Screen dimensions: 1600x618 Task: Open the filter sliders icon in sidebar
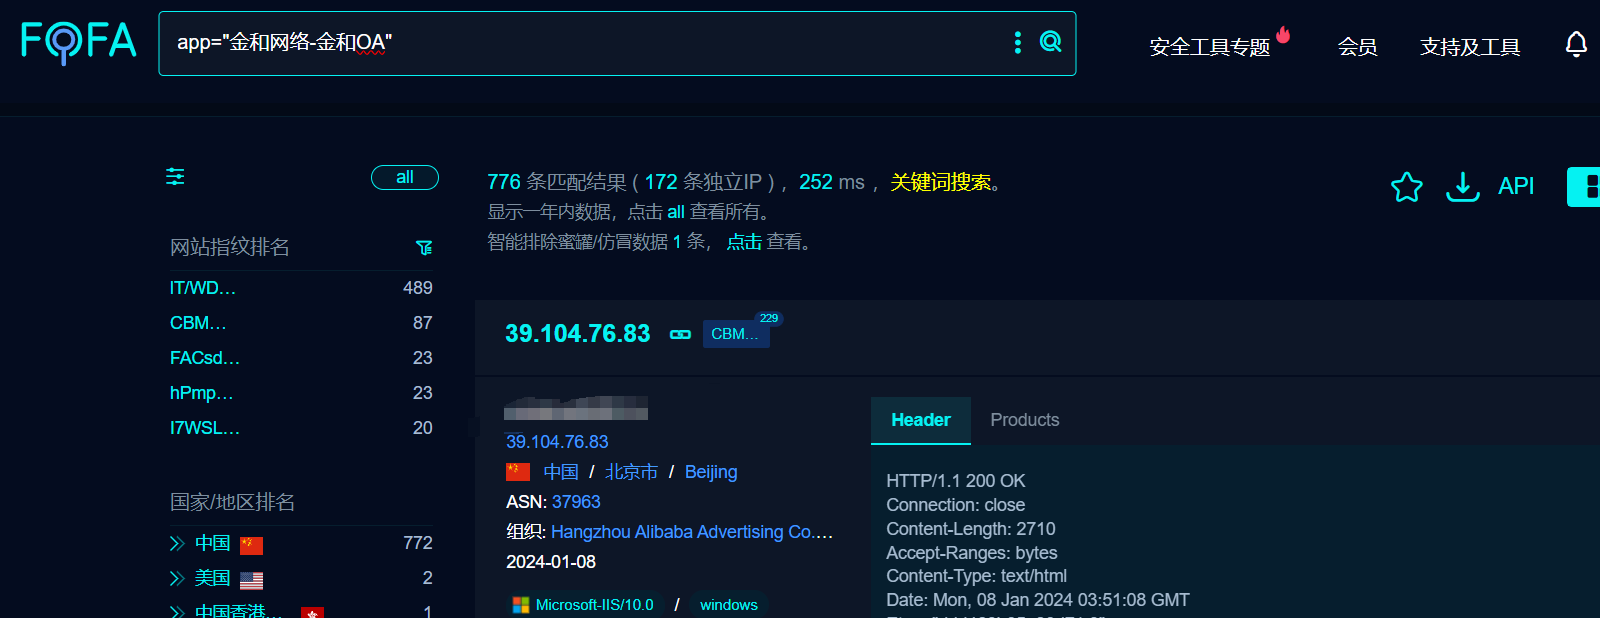click(x=175, y=177)
